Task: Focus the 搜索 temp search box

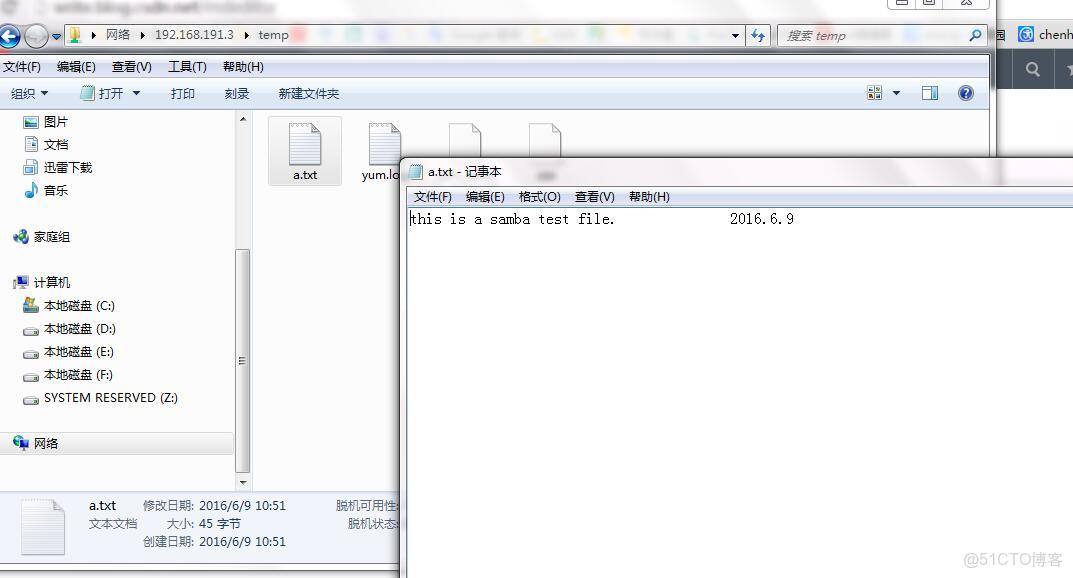Action: (872, 36)
